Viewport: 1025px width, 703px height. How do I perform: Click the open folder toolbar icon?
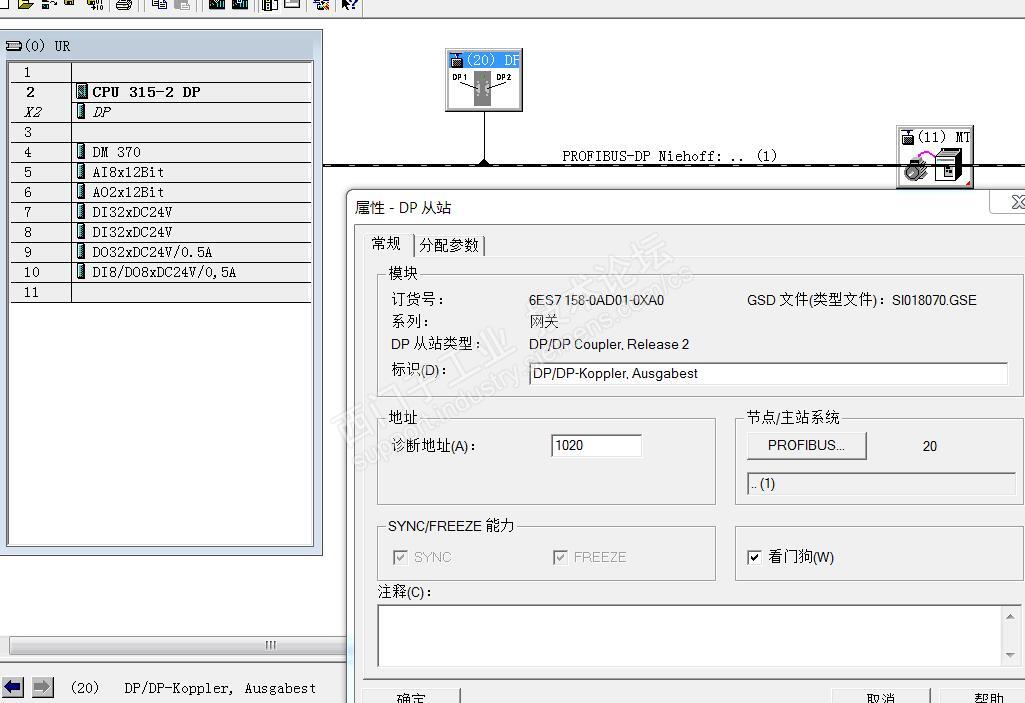25,4
